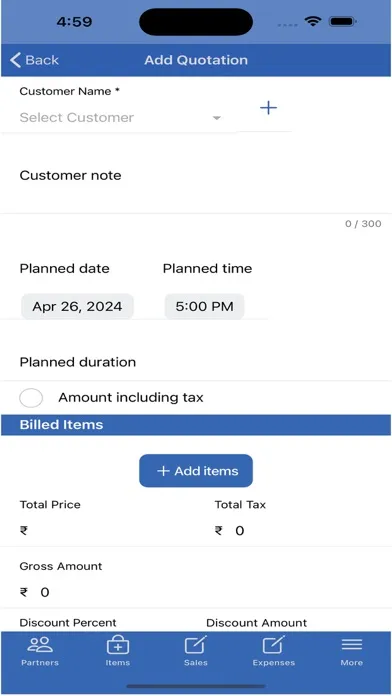Tap the plus icon to add customer
This screenshot has width=392, height=696.
click(268, 108)
